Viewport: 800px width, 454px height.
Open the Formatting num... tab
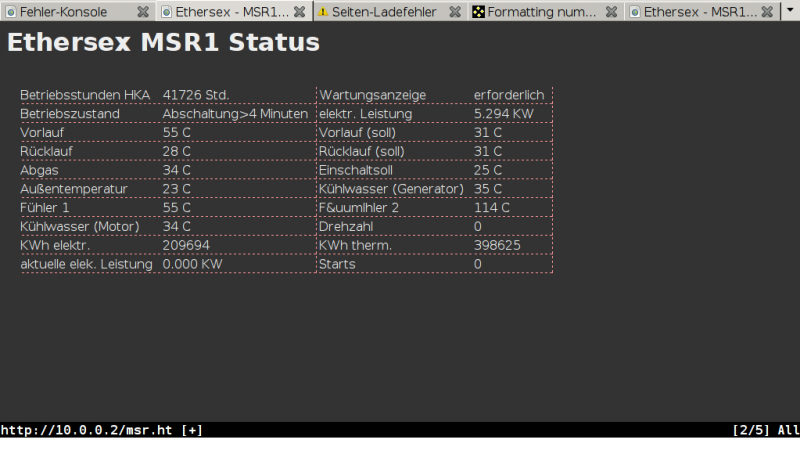(x=541, y=12)
